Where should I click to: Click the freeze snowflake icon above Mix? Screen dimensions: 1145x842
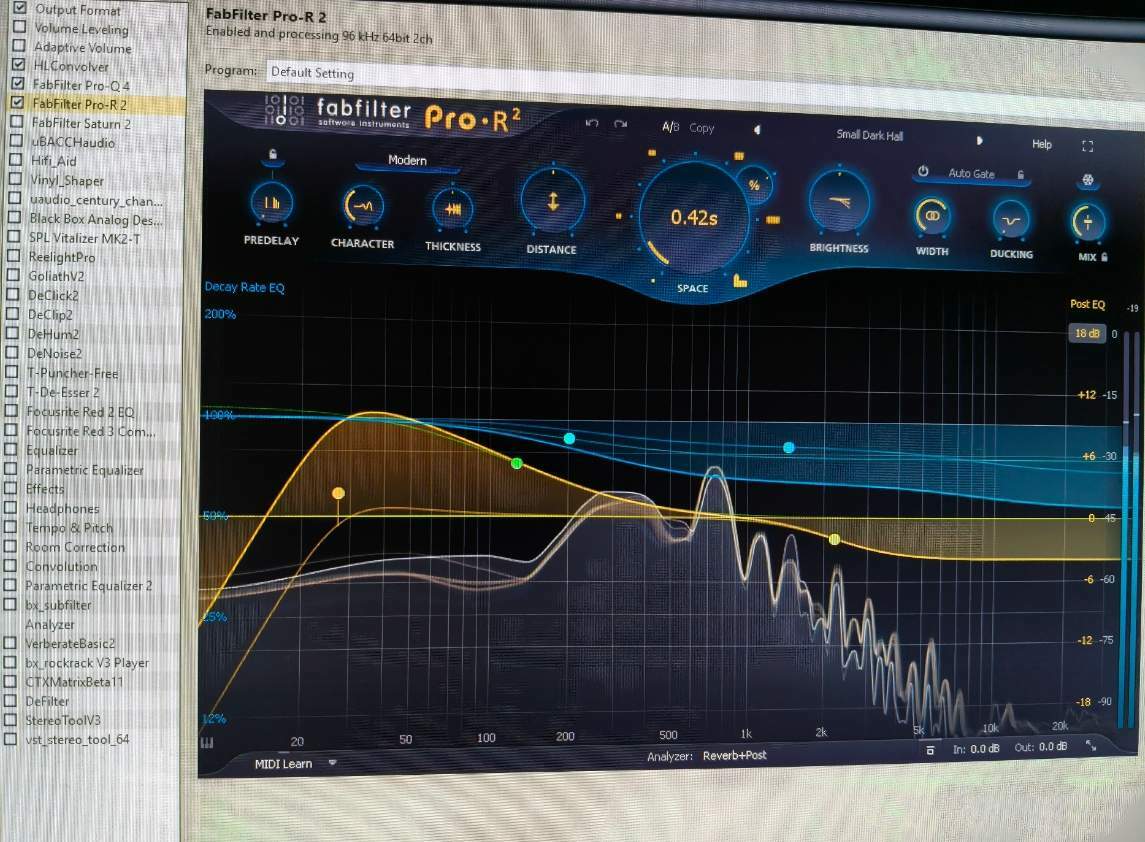(x=1085, y=181)
